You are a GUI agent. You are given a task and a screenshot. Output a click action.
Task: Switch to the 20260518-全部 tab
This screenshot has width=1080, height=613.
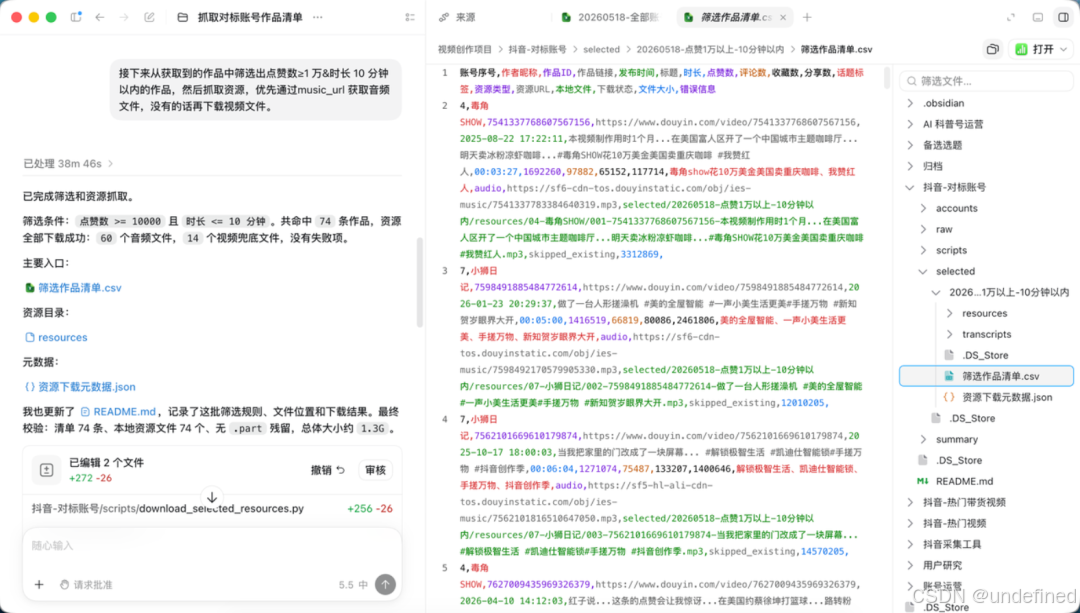coord(611,17)
